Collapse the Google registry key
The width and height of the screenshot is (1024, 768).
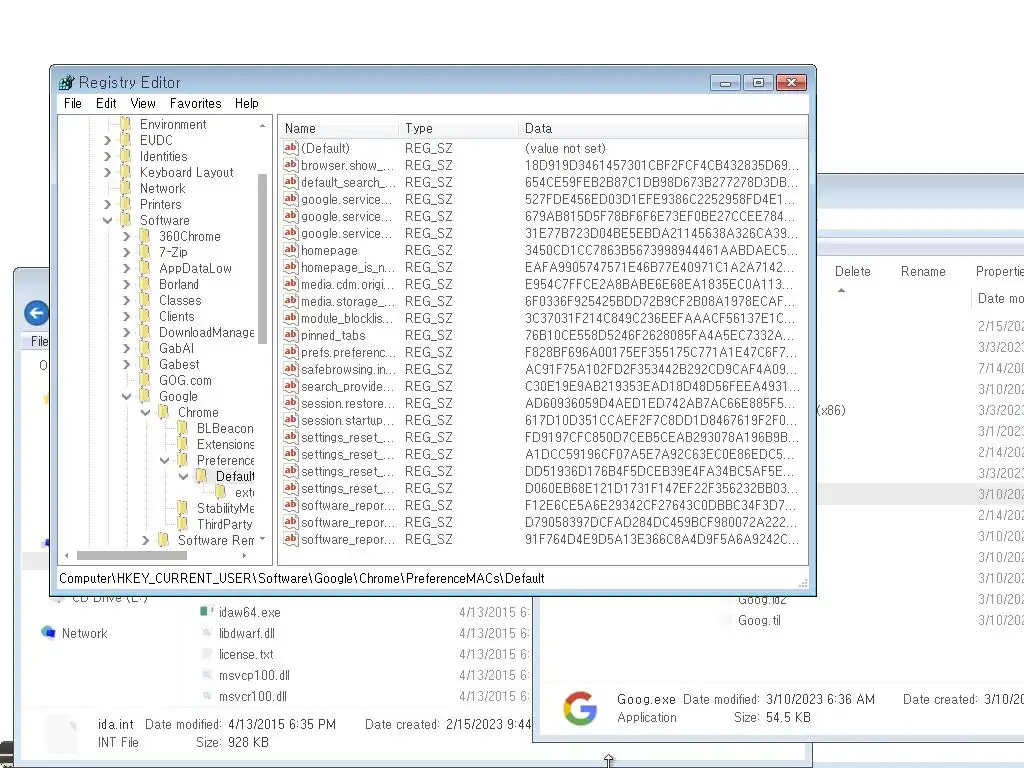tap(127, 396)
